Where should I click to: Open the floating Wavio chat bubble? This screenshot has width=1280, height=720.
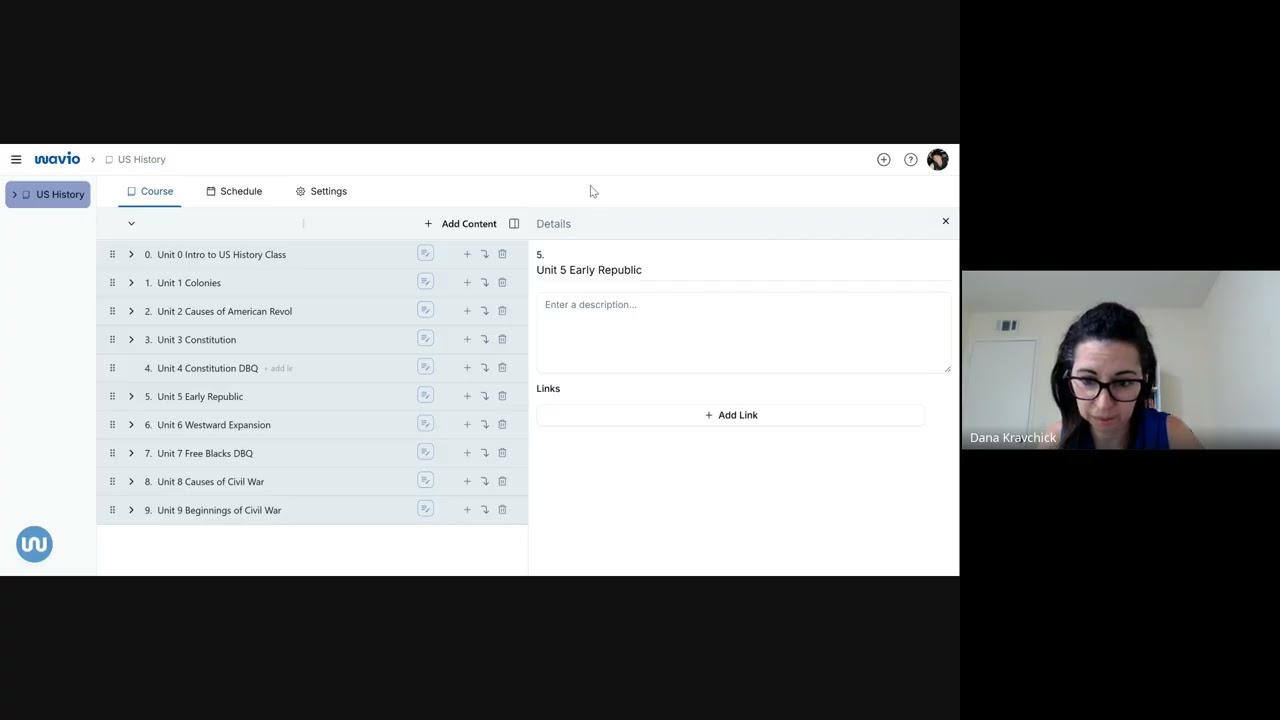point(34,544)
